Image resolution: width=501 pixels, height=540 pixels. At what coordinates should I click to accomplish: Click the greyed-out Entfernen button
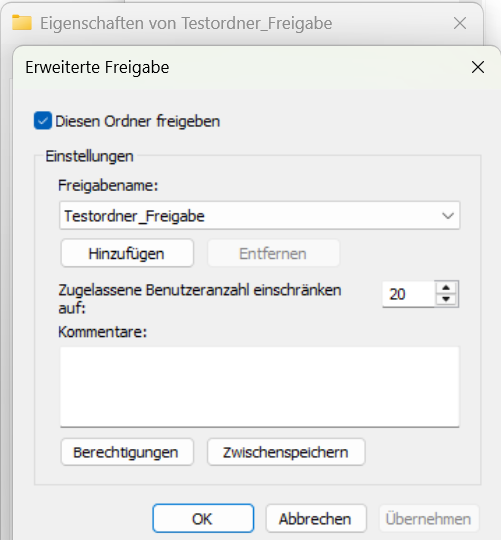[273, 253]
